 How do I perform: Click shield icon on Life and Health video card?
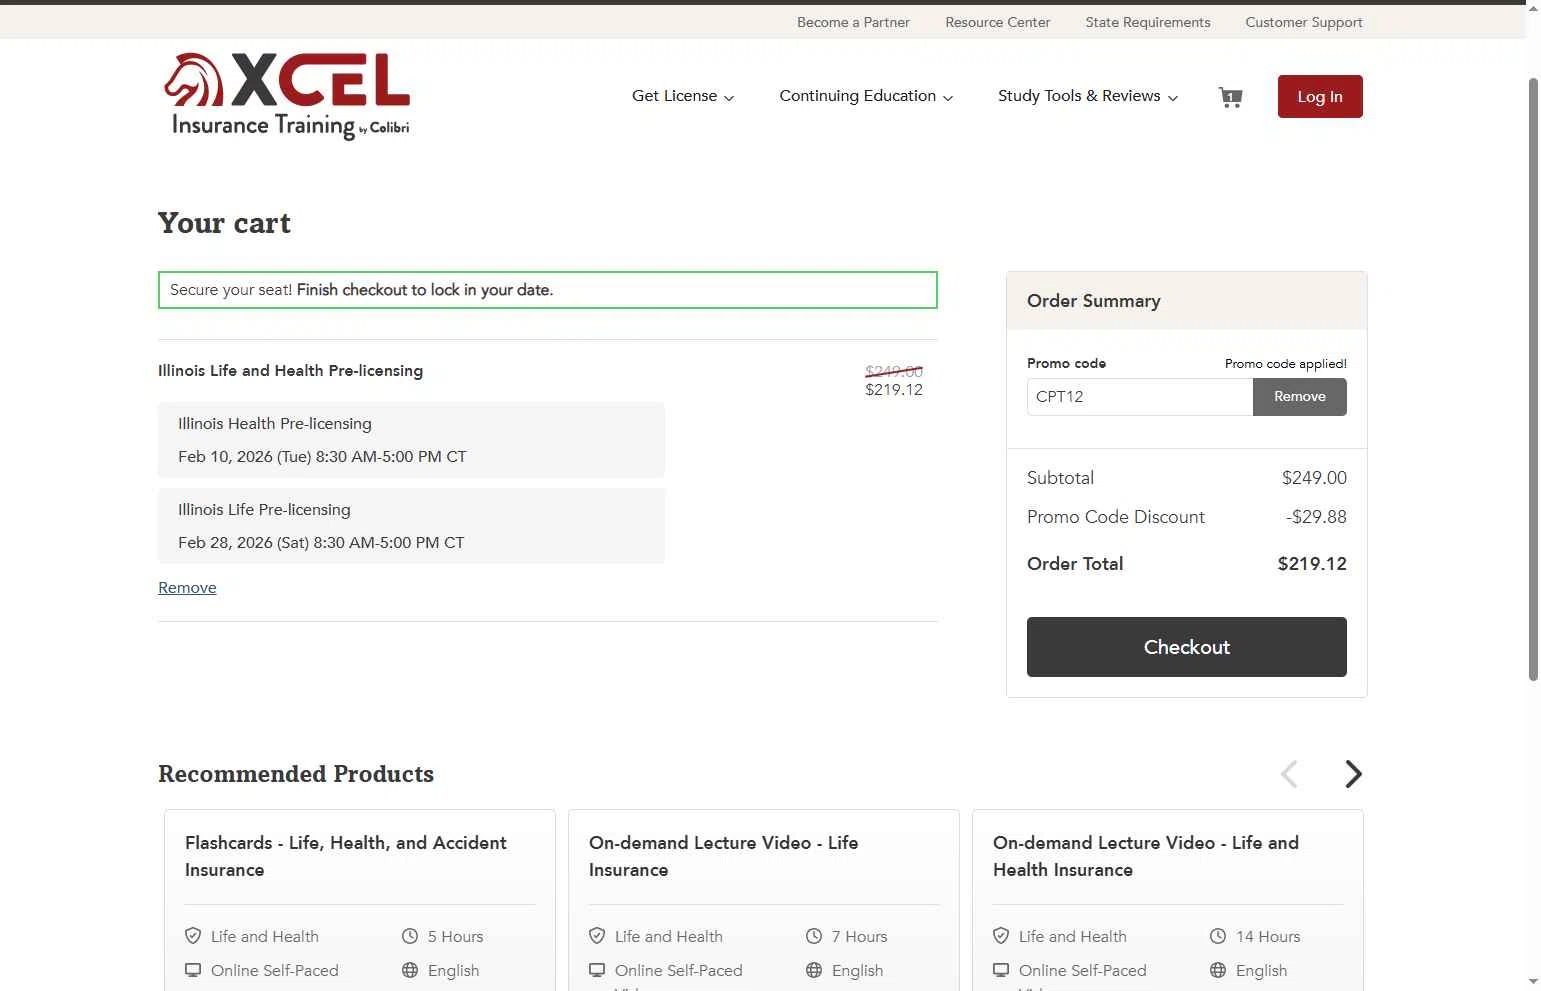coord(1001,936)
